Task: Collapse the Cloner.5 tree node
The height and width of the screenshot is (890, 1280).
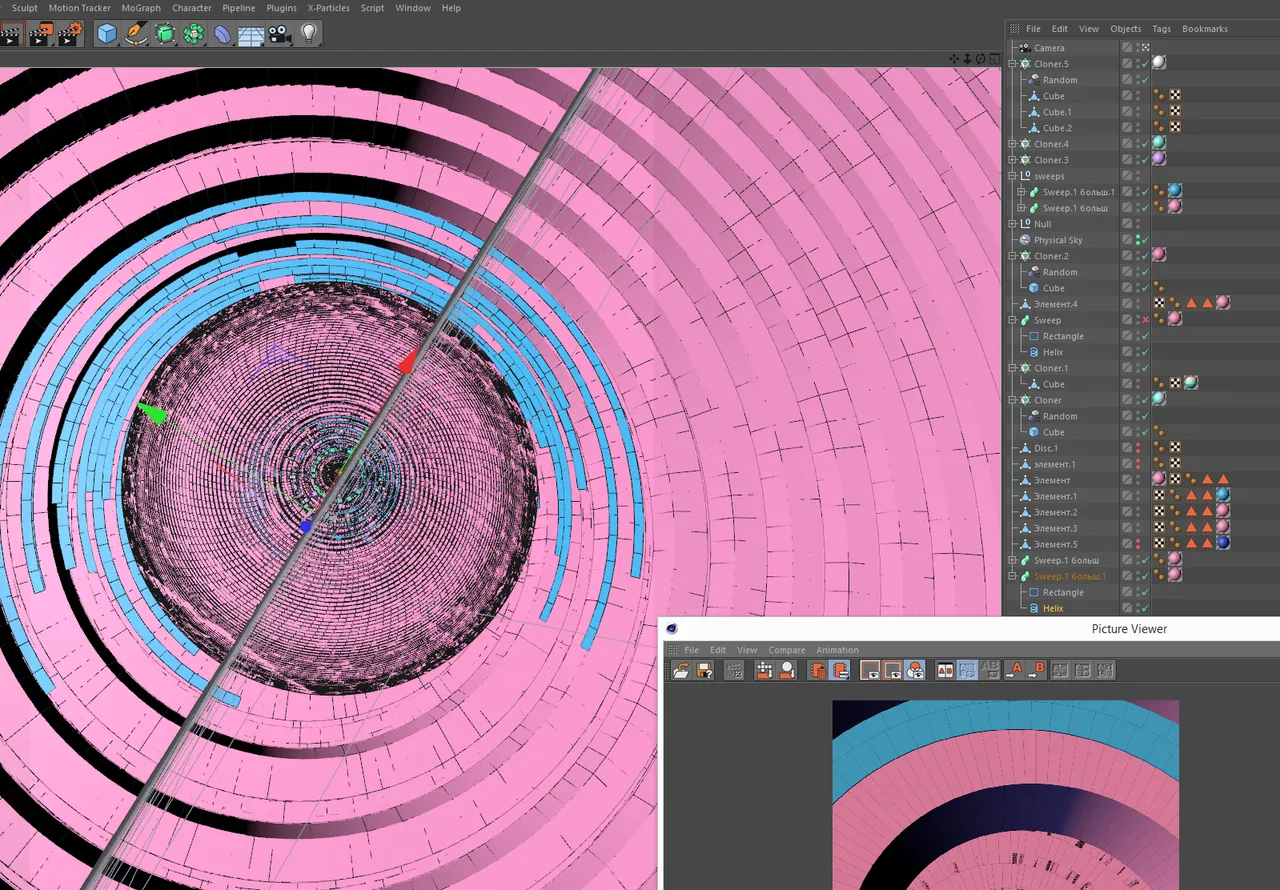Action: [x=1012, y=64]
